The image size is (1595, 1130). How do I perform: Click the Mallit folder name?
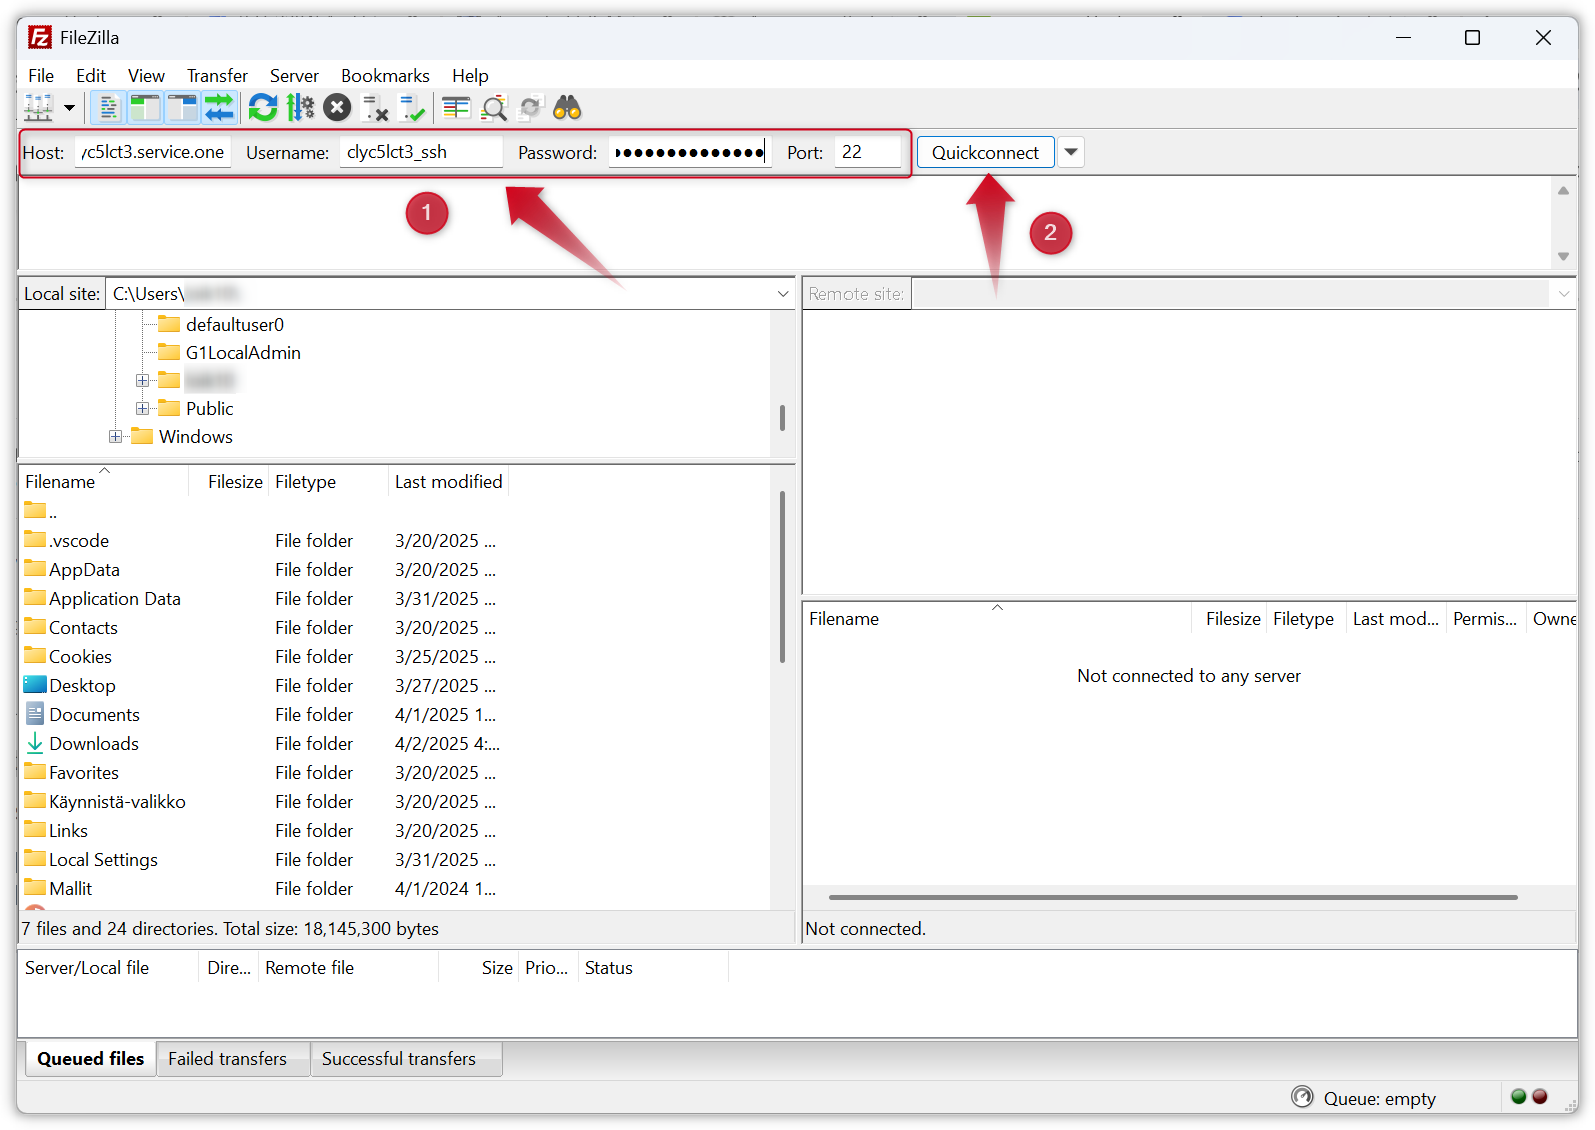70,889
